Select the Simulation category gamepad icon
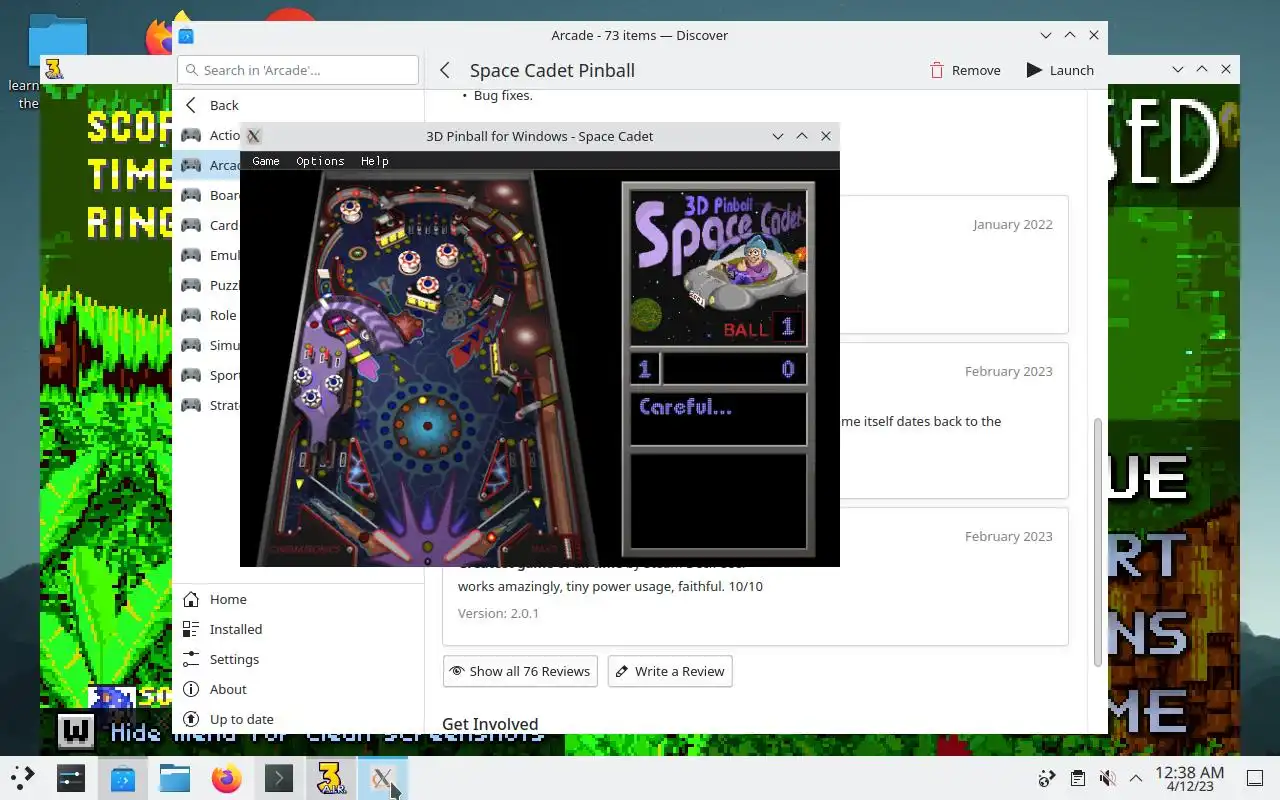 click(191, 345)
